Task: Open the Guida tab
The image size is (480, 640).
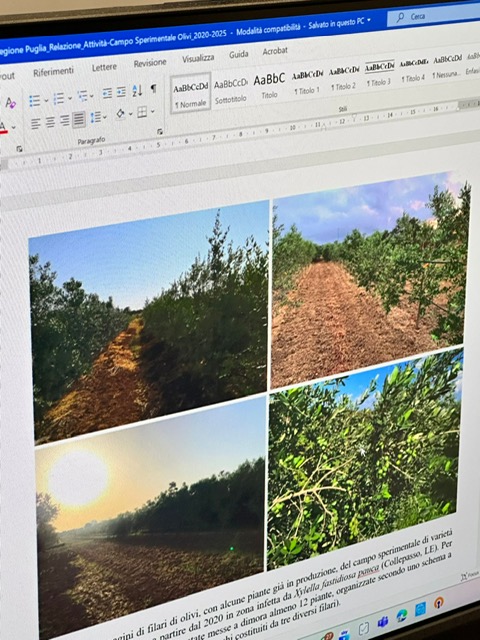Action: click(x=238, y=54)
